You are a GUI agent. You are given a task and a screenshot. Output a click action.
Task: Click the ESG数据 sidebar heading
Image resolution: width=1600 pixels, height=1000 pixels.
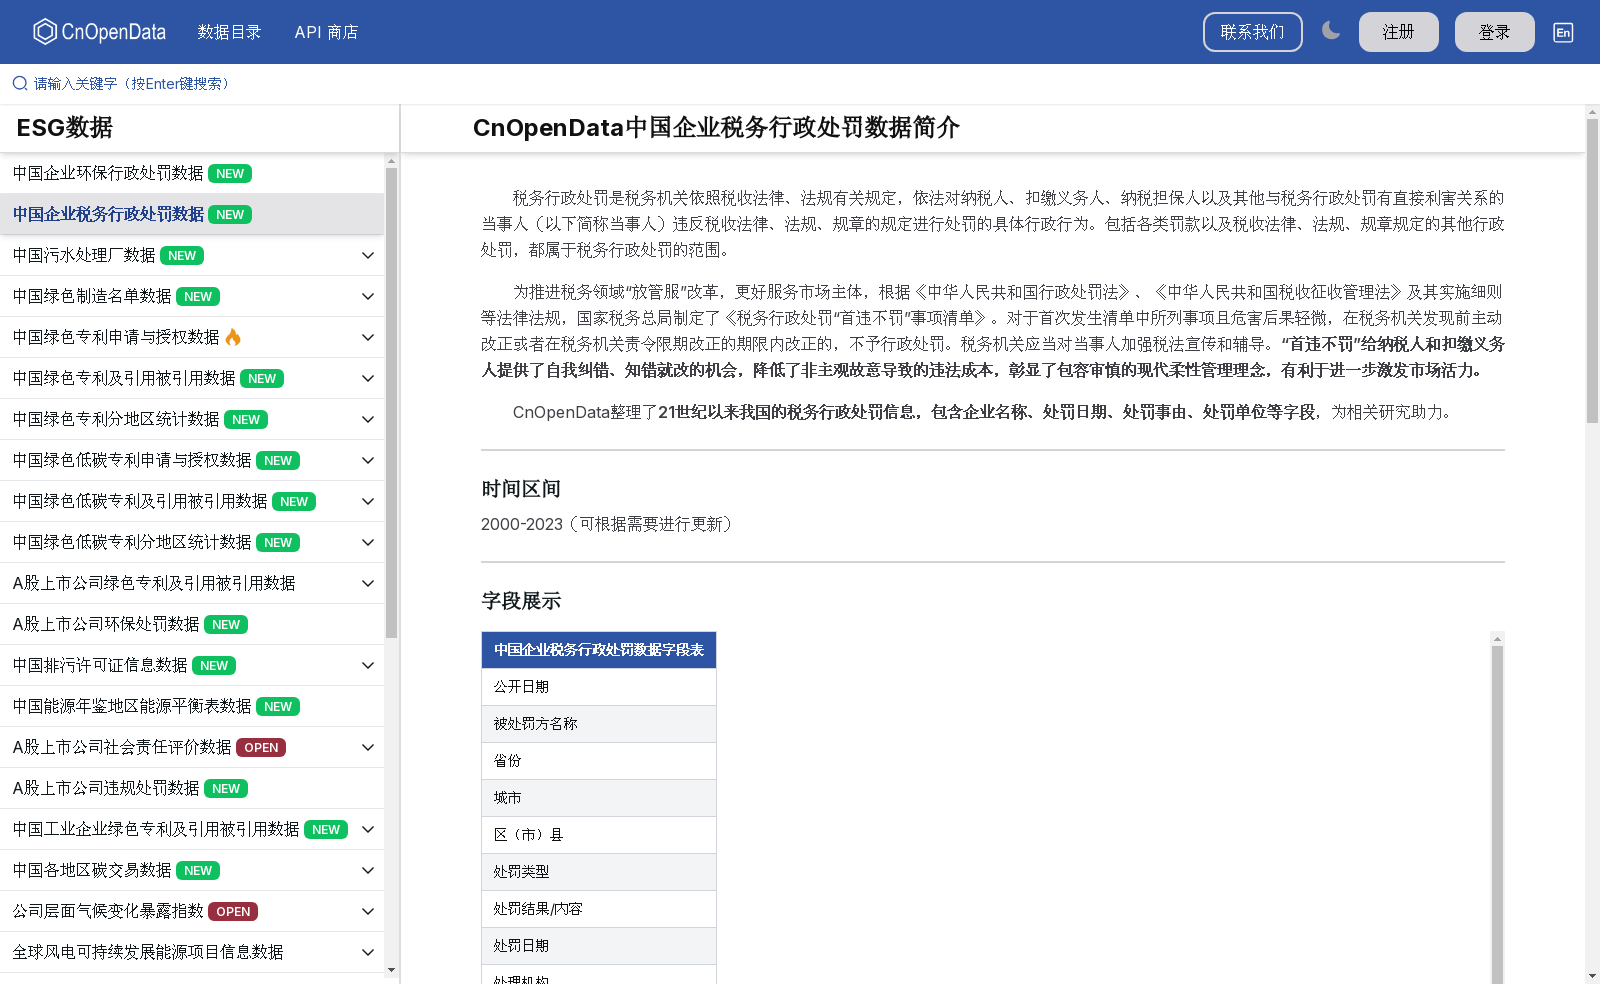point(65,128)
